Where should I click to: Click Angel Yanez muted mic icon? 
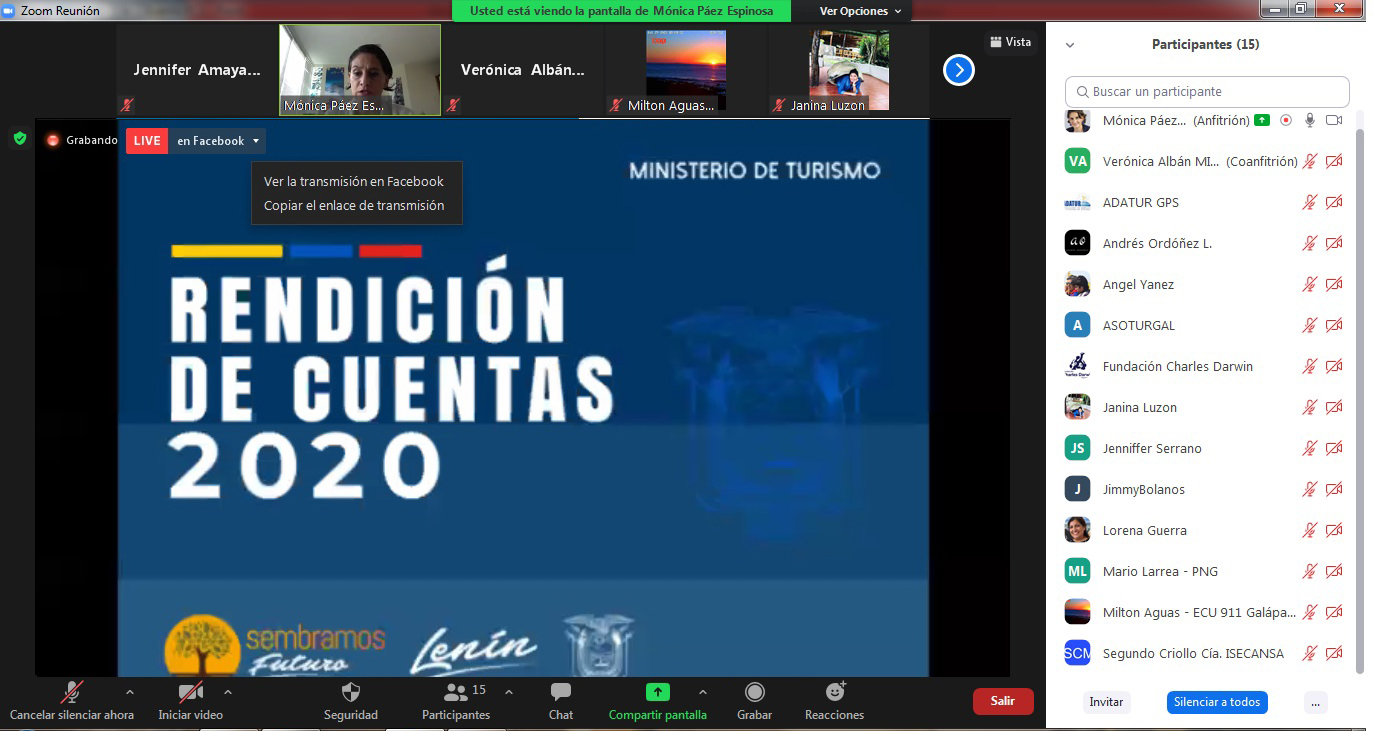tap(1310, 284)
